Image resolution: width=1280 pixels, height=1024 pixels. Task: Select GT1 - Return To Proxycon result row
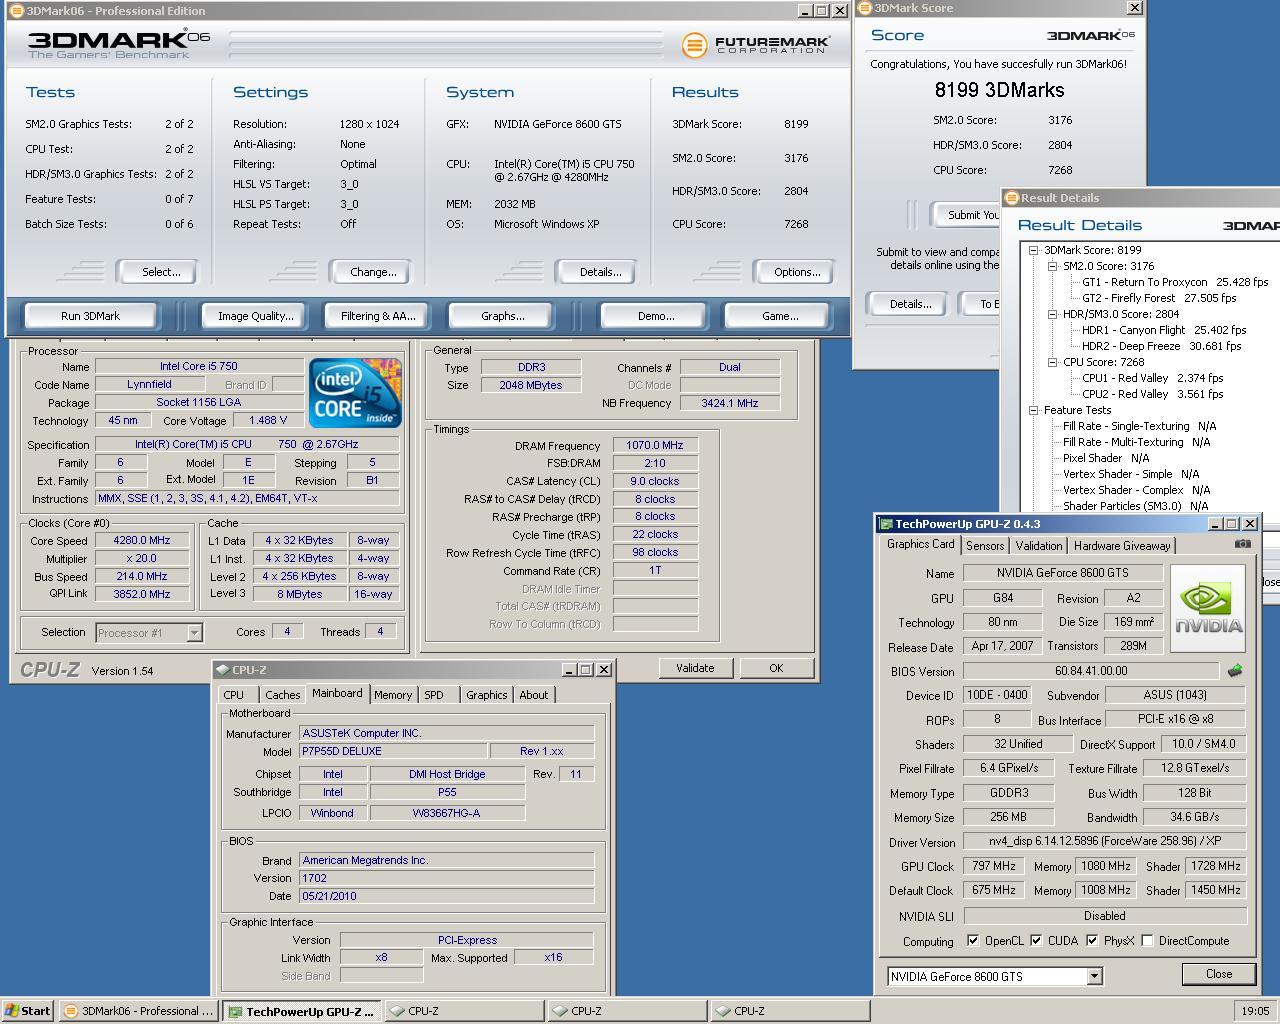(1174, 282)
